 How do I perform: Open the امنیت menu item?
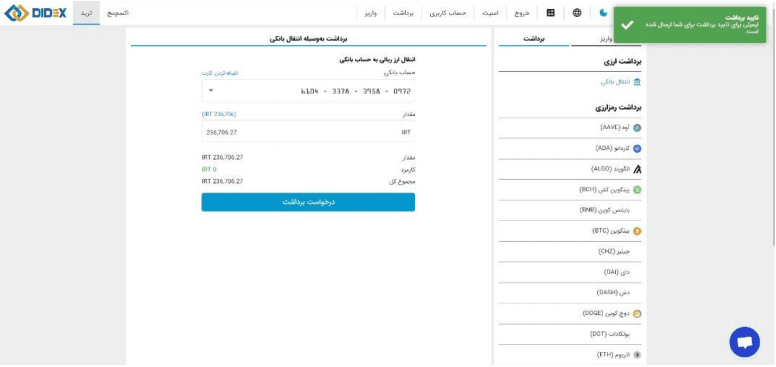click(490, 13)
